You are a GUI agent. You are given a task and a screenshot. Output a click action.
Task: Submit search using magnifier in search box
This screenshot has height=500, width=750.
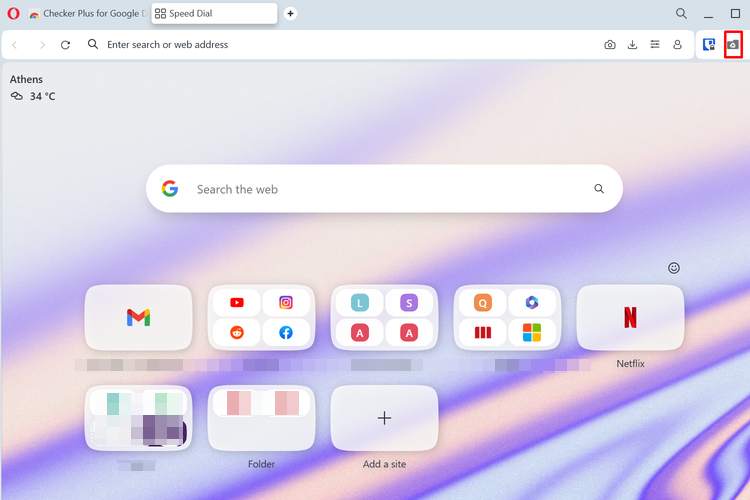pos(599,189)
